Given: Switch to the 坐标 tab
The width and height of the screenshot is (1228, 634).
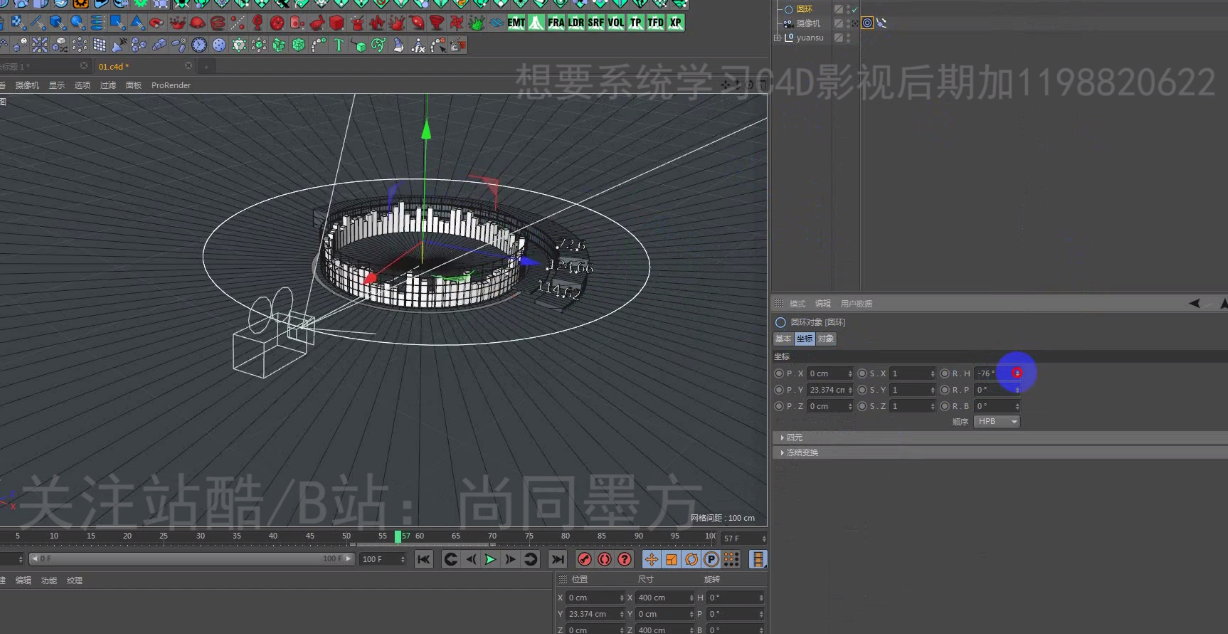Looking at the screenshot, I should click(x=804, y=339).
